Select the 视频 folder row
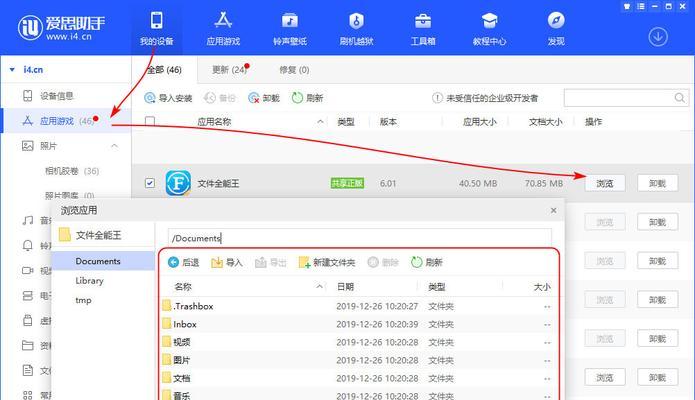The width and height of the screenshot is (695, 400). coord(358,342)
